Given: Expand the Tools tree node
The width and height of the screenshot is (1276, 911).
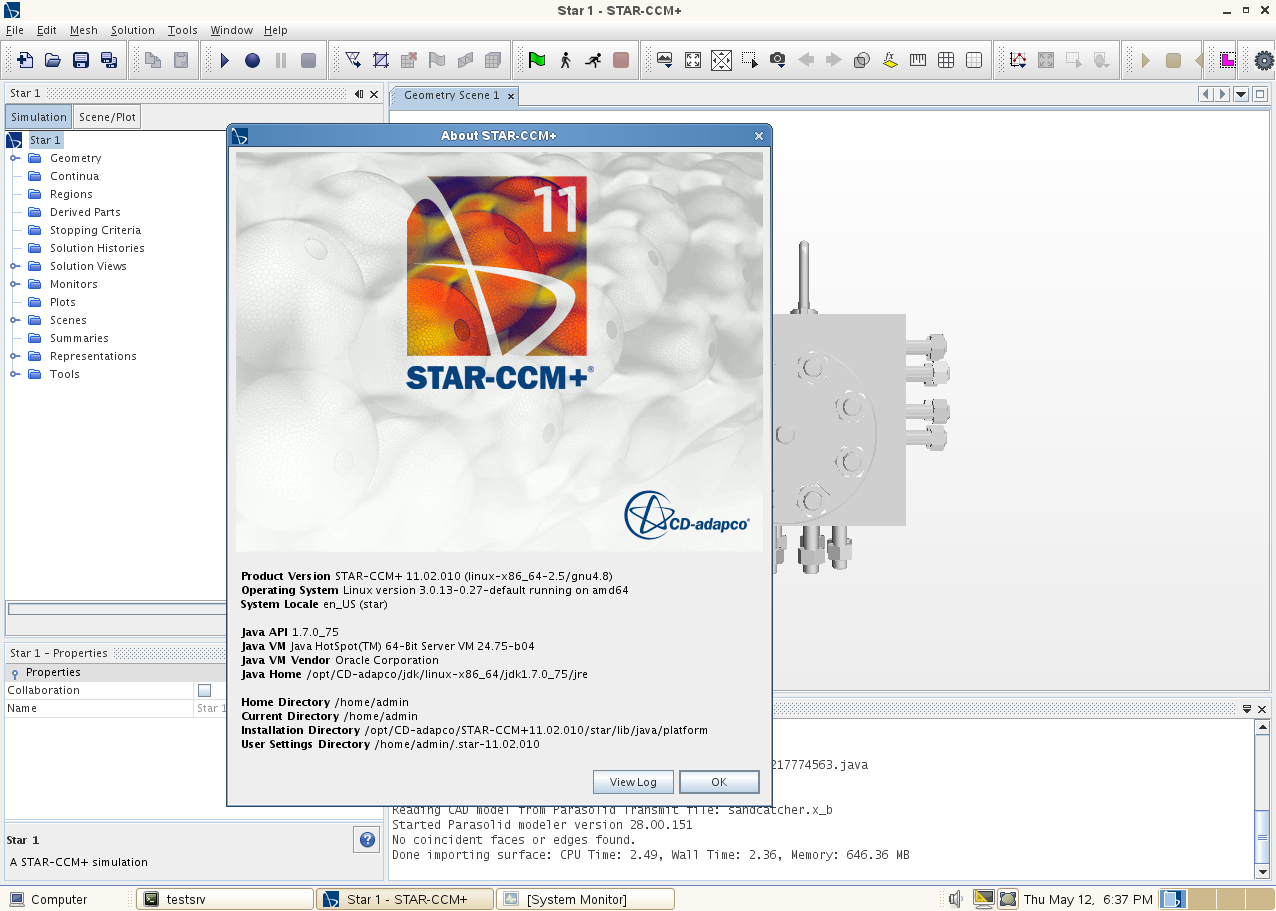Looking at the screenshot, I should (15, 374).
